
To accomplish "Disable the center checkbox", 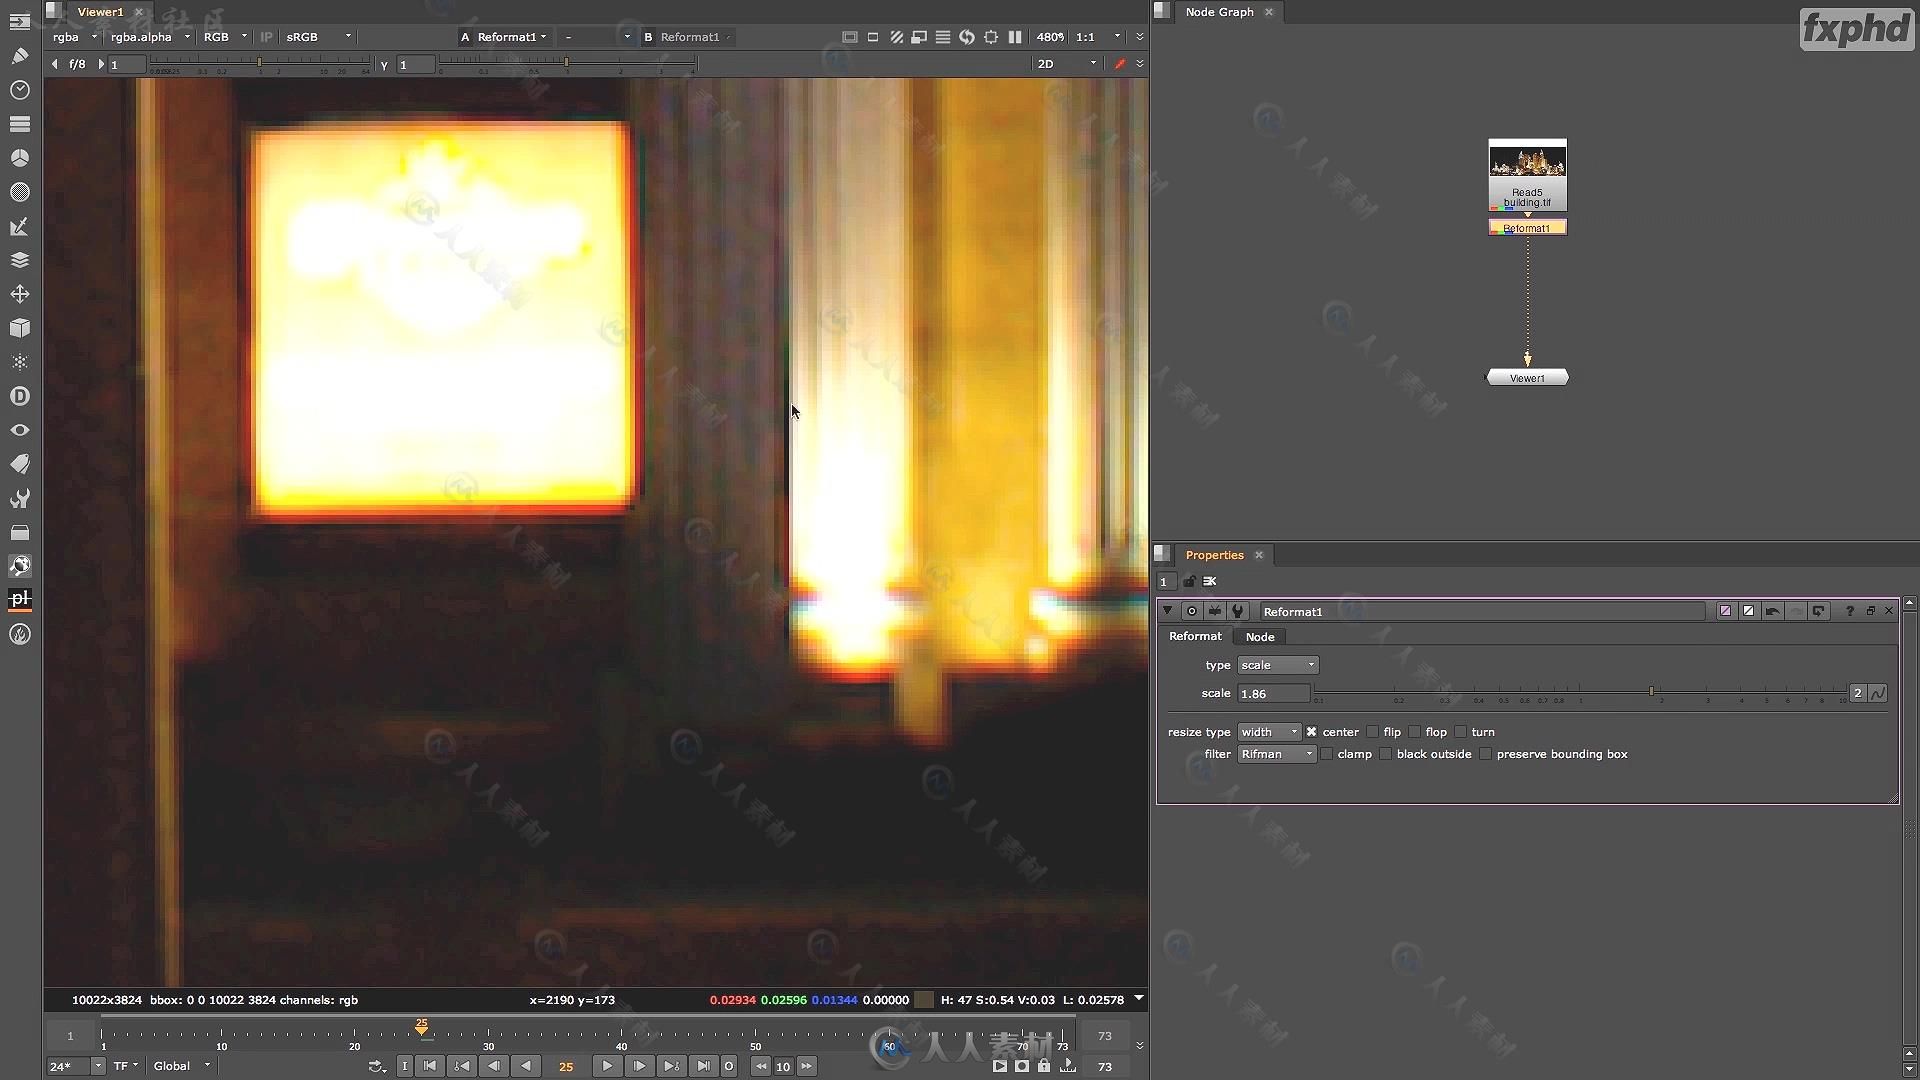I will pos(1311,732).
